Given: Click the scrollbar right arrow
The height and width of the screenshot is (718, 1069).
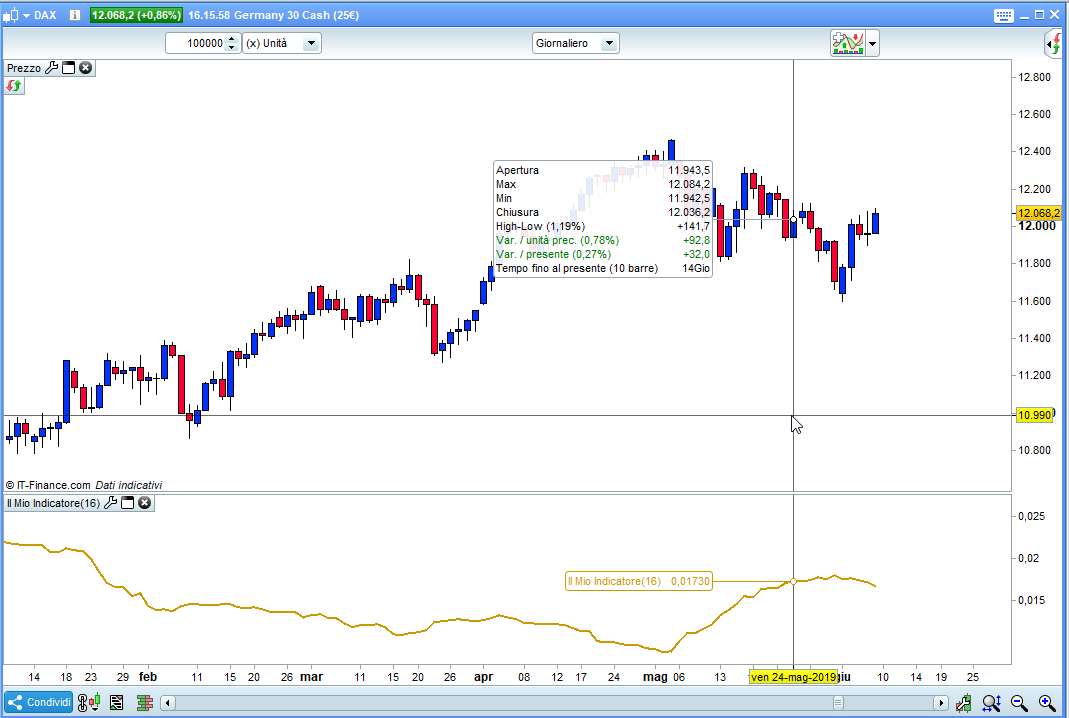Looking at the screenshot, I should click(941, 702).
